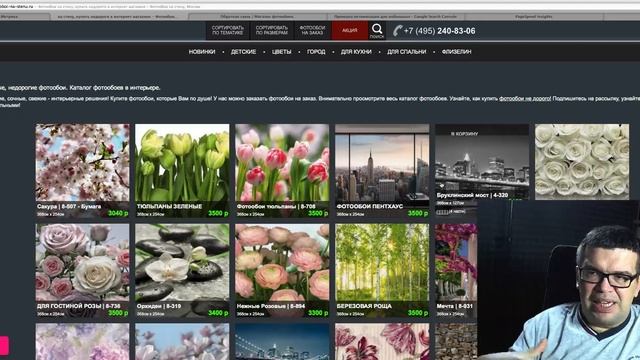Viewport: 640px width, 360px height.
Task: Open the lilac flowers thumbnail in third row
Action: coord(82,342)
